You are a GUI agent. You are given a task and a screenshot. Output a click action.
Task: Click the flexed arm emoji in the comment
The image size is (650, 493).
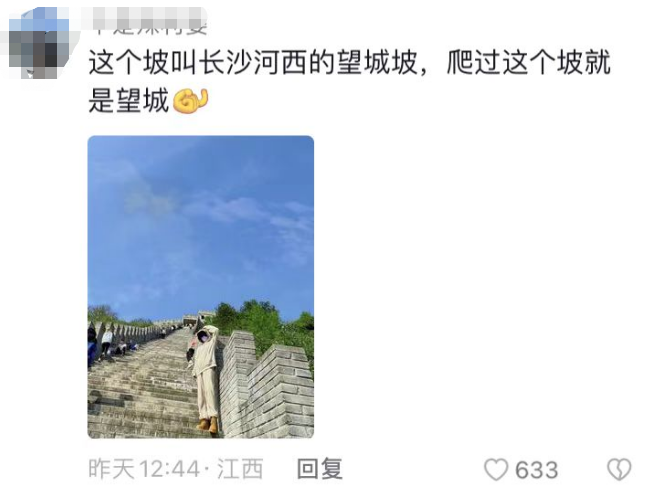click(x=190, y=102)
